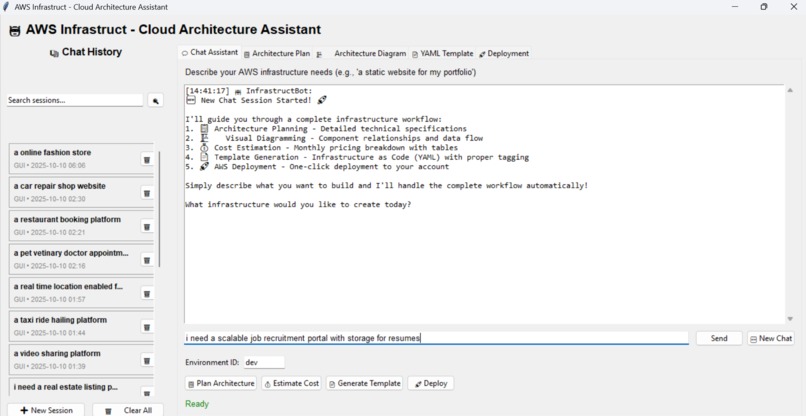Click the Environment ID field

coord(264,362)
